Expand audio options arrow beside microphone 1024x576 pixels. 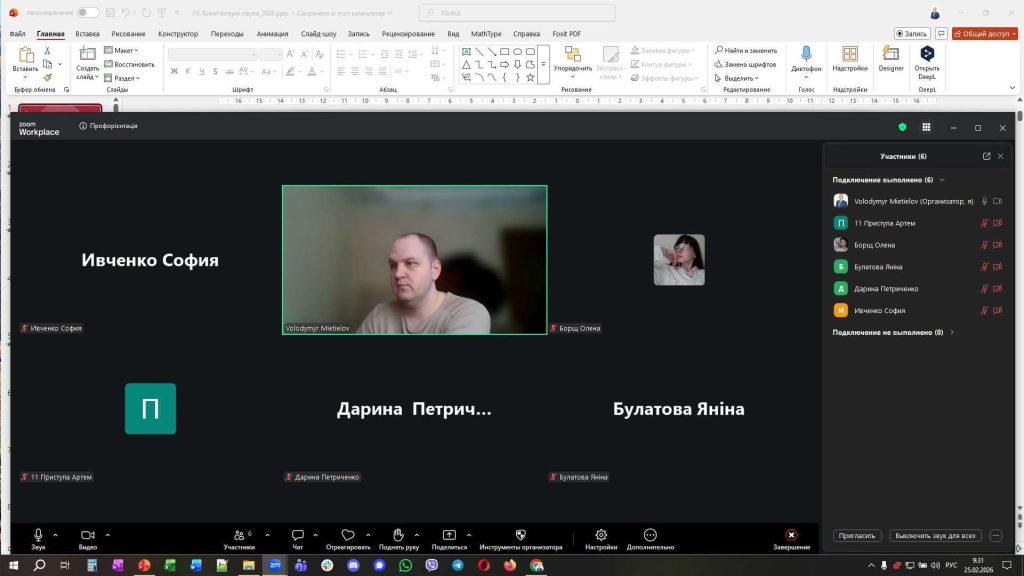click(x=56, y=534)
